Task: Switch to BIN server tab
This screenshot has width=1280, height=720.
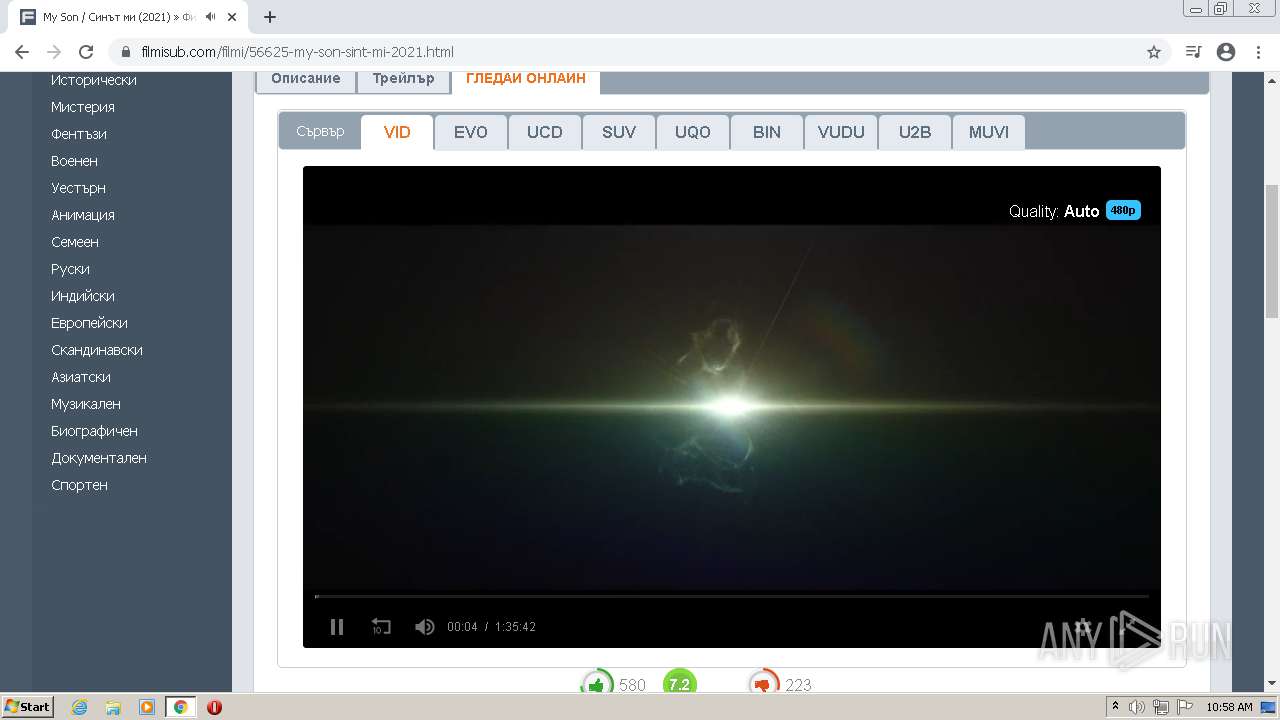Action: [767, 132]
